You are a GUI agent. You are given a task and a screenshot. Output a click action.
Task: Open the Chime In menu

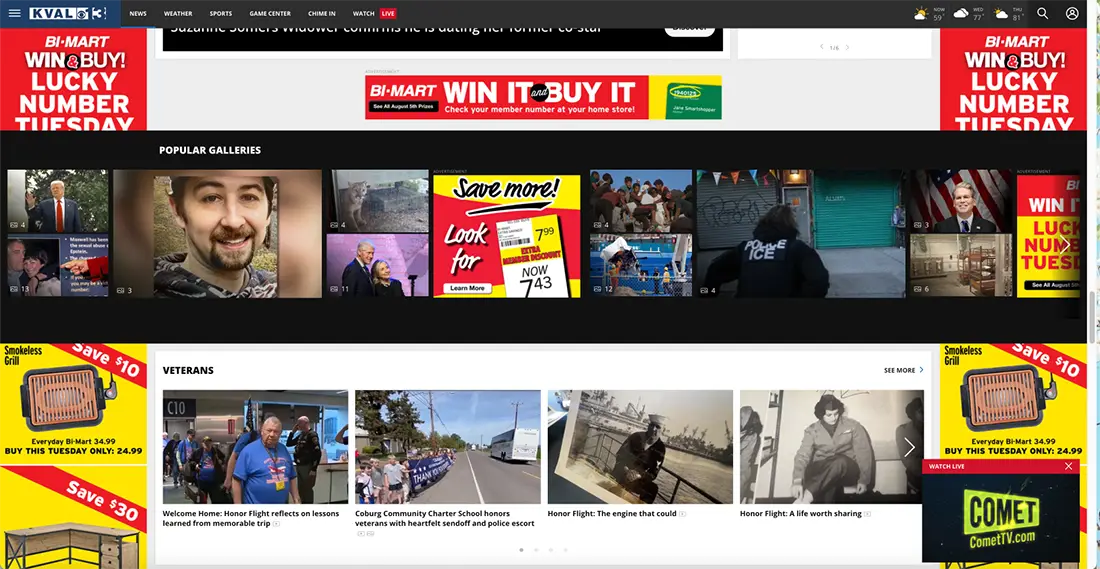[x=322, y=13]
